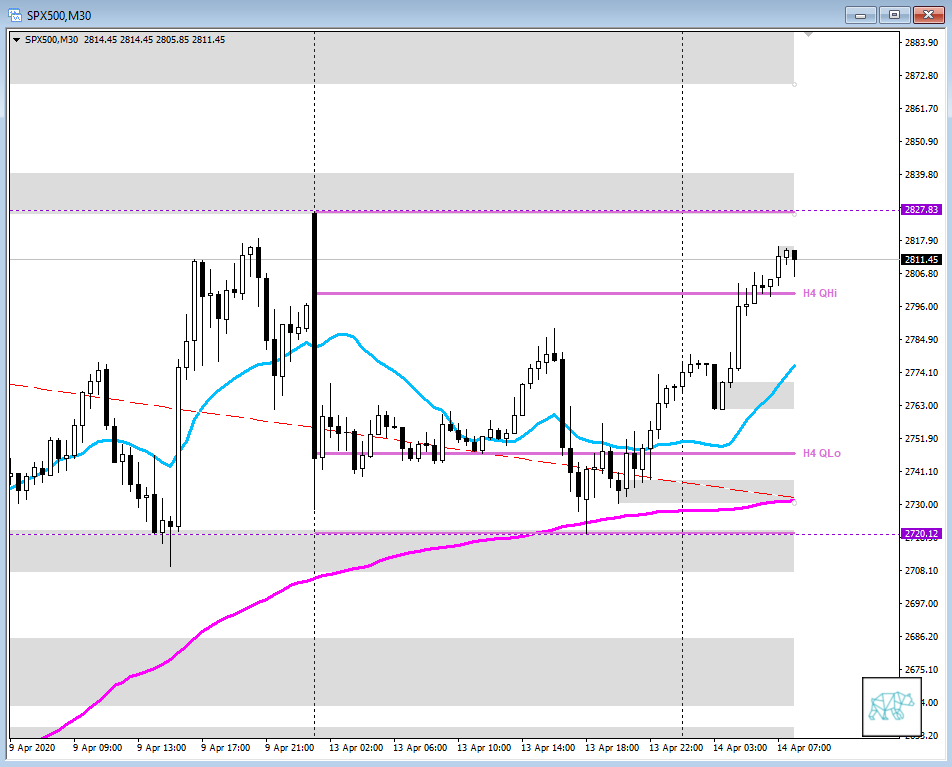952x767 pixels.
Task: Click the latest black candlestick on chart
Action: (x=794, y=256)
